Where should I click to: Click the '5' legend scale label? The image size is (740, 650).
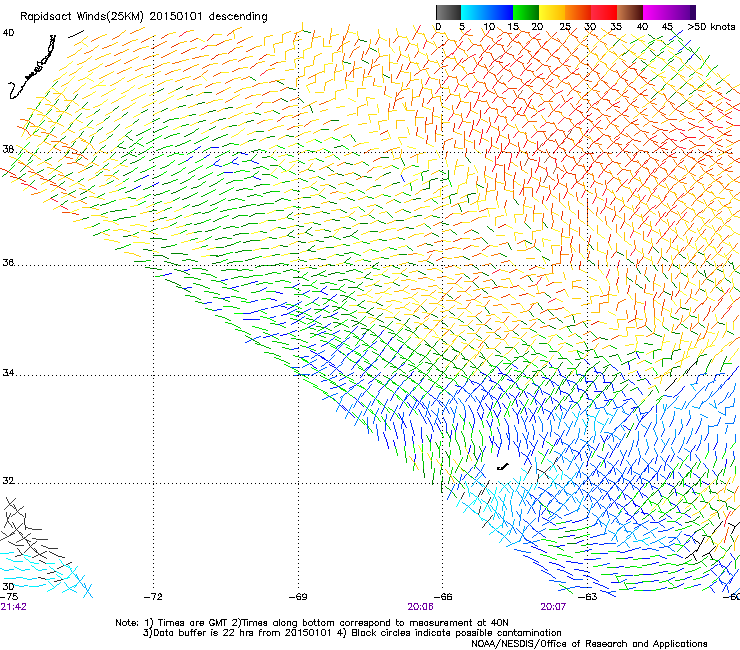[462, 26]
